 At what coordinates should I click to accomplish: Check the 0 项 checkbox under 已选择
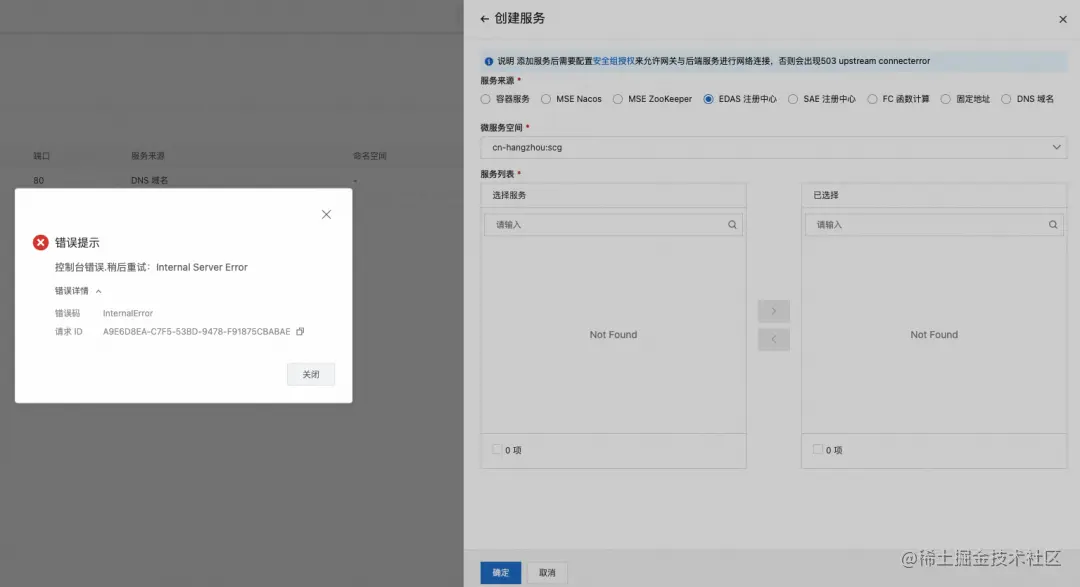pos(817,449)
